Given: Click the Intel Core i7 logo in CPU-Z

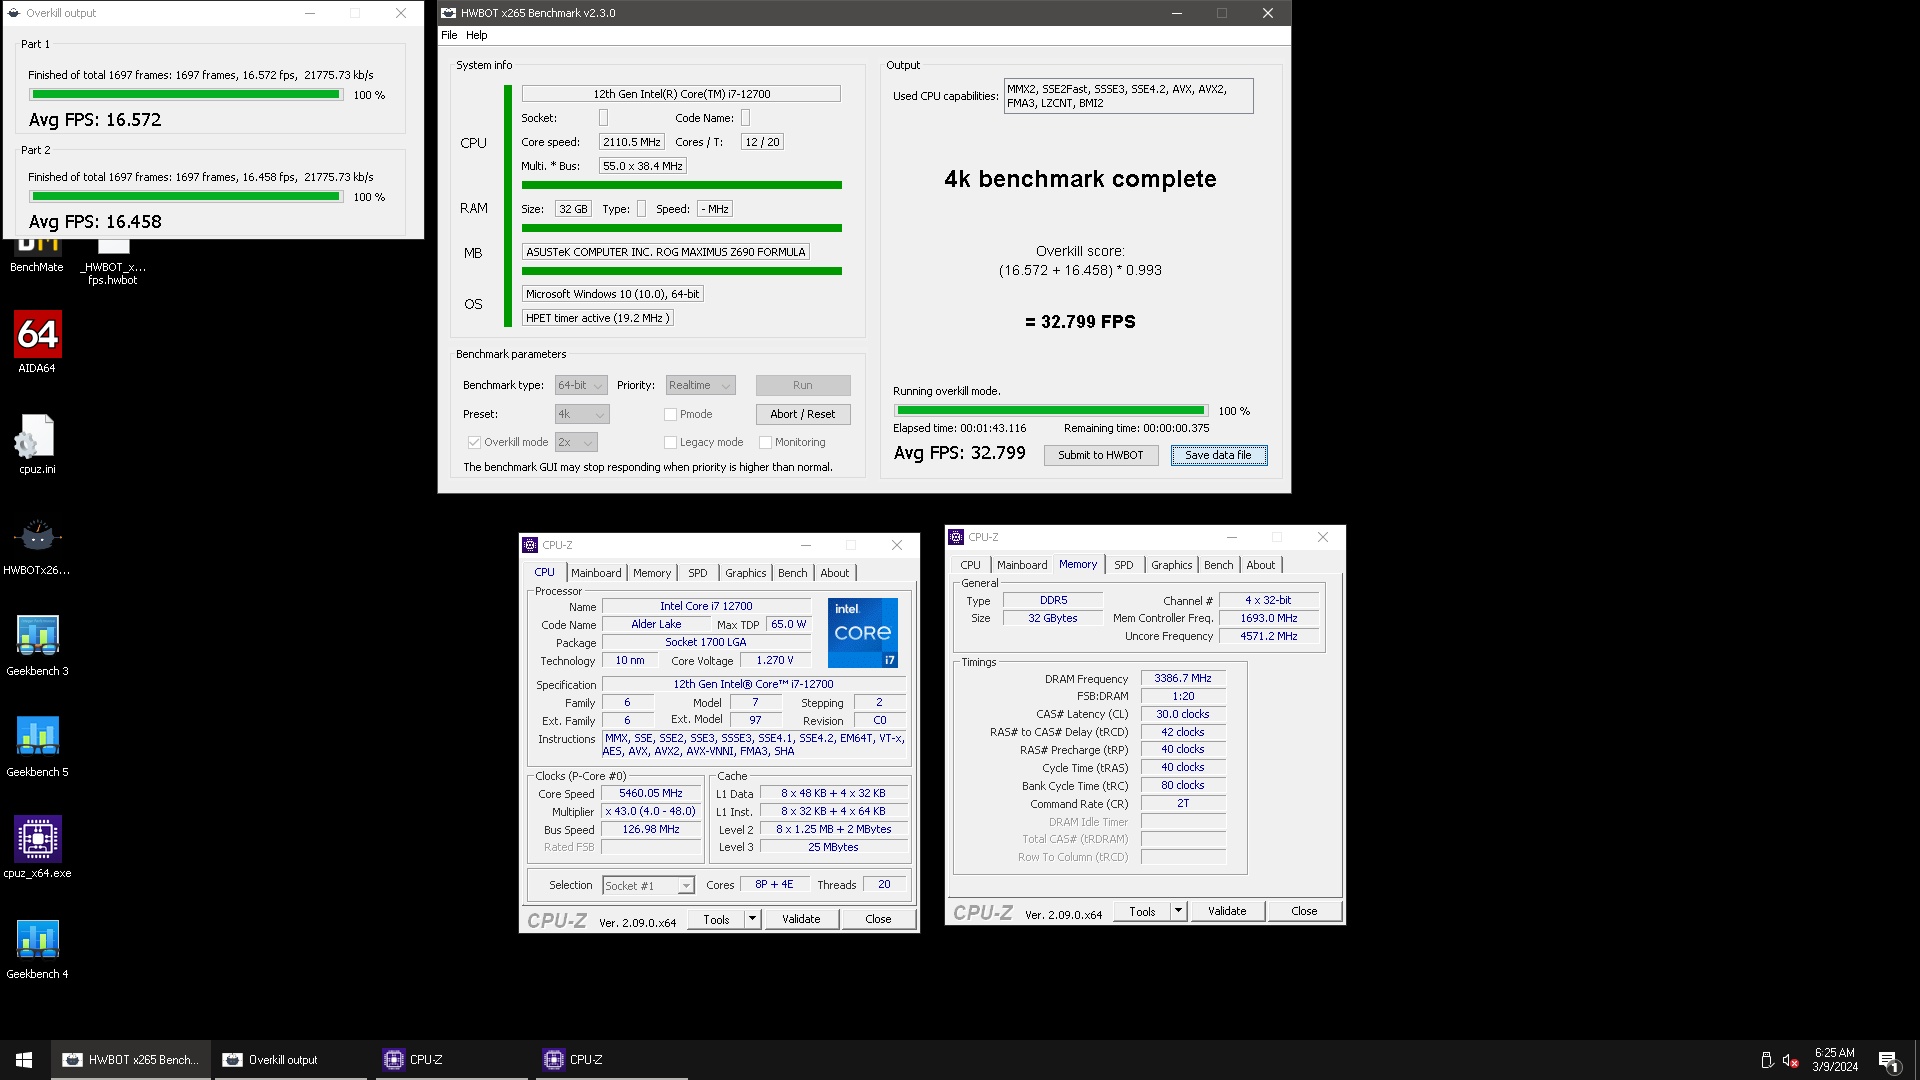Looking at the screenshot, I should [862, 633].
